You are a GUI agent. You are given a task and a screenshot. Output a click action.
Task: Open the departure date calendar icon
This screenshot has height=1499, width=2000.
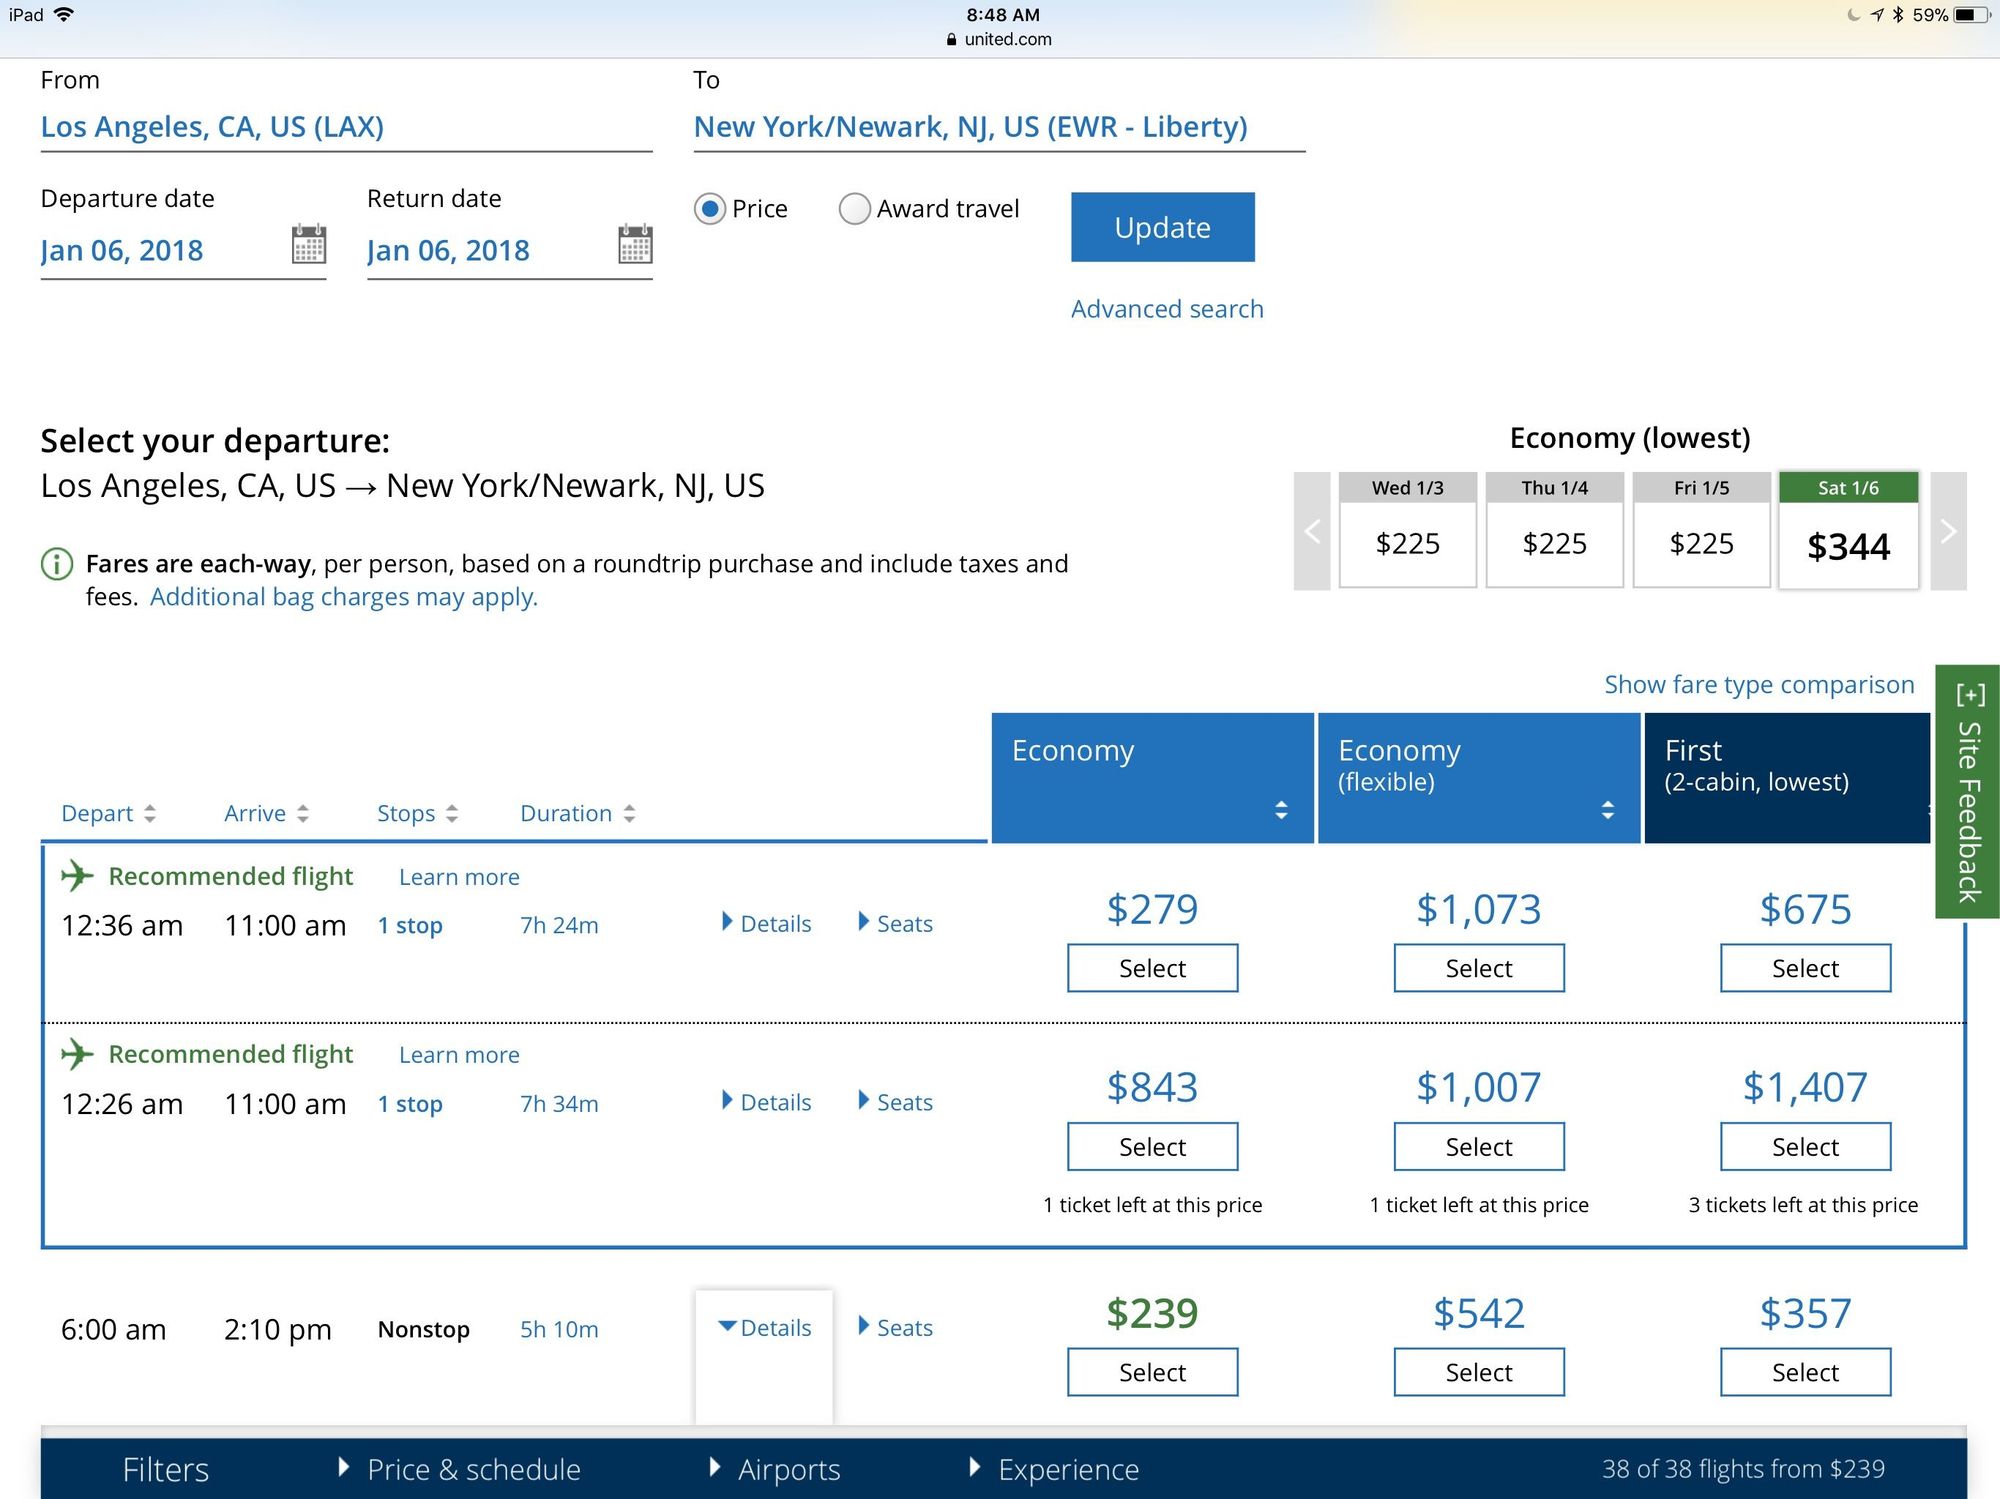308,244
